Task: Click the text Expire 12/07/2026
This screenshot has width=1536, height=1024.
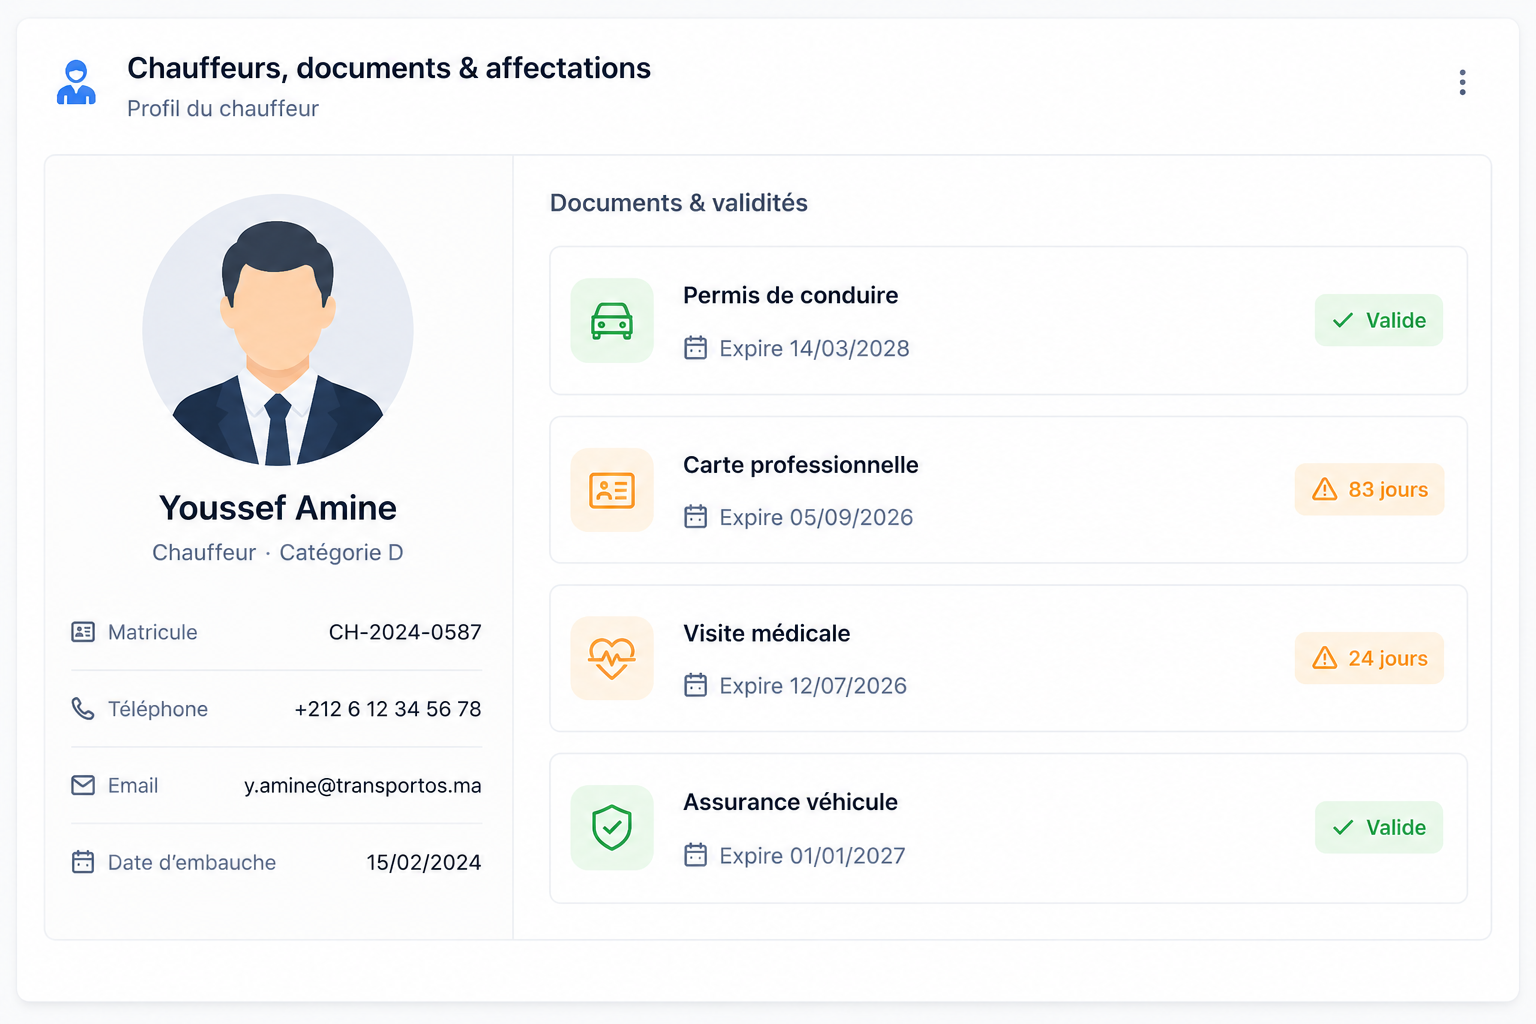Action: coord(813,686)
